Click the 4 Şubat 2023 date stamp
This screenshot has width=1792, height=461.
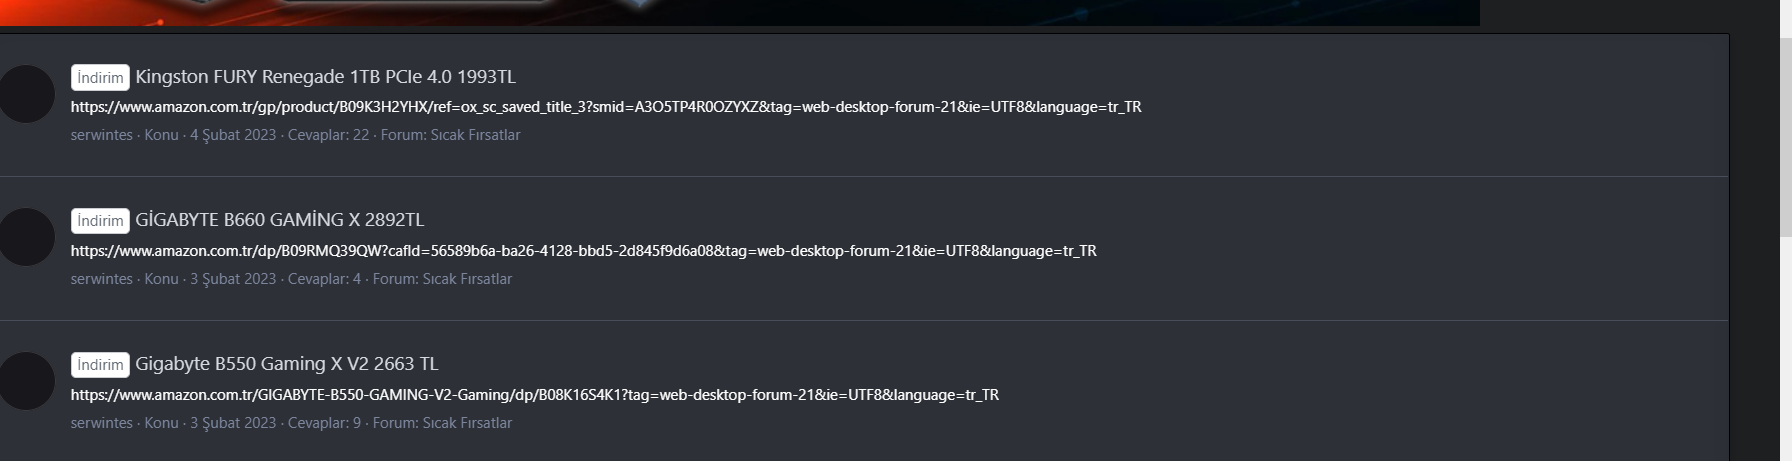[233, 135]
